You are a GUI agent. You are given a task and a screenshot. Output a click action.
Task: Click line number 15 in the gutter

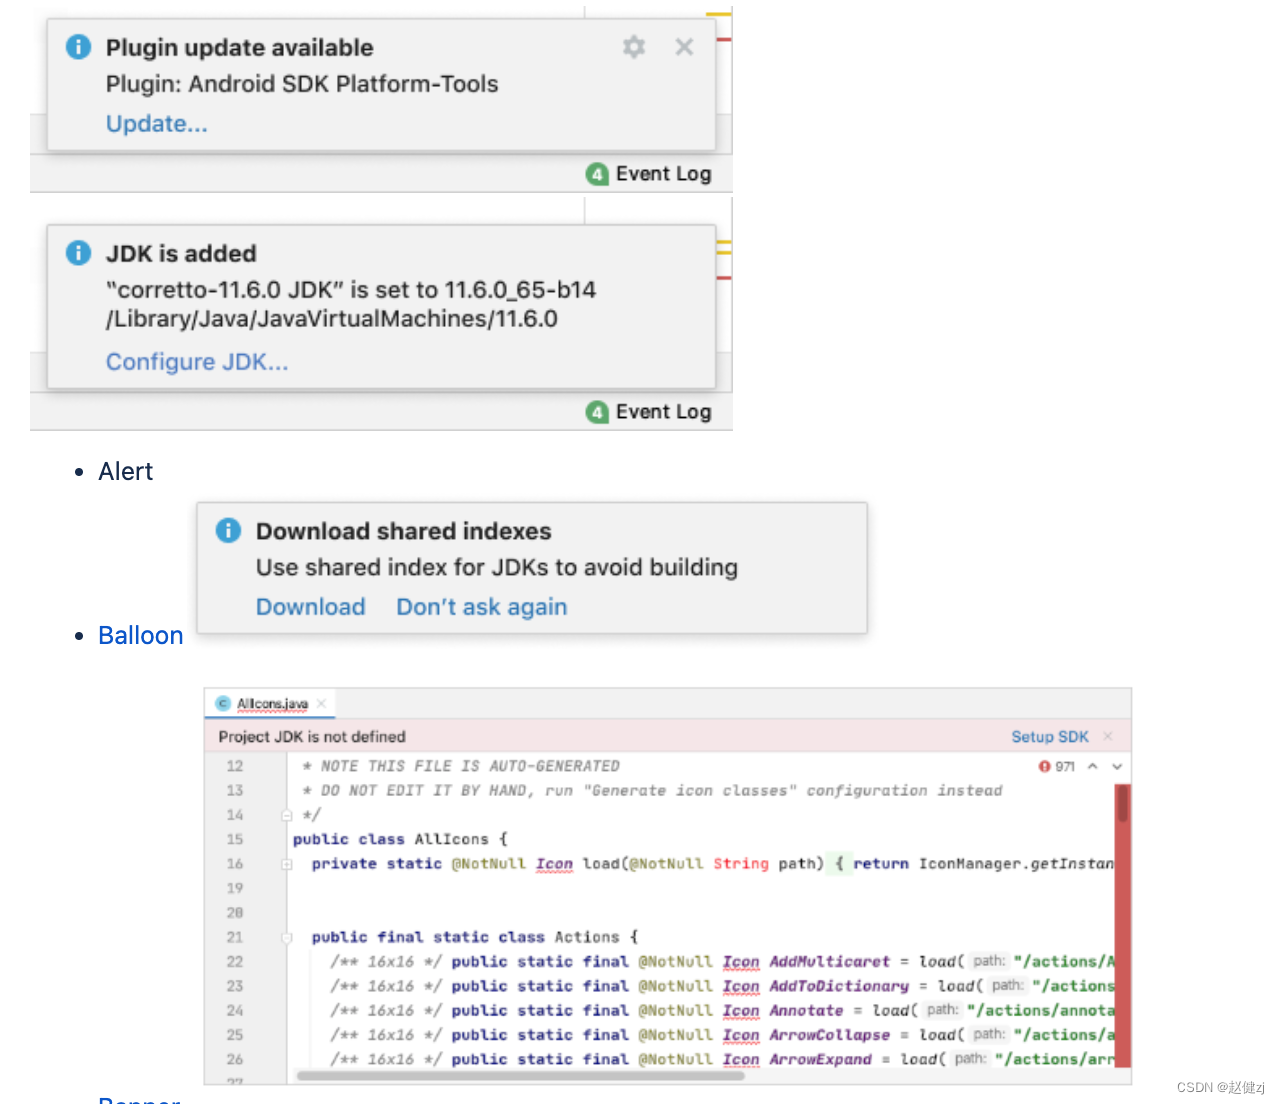pyautogui.click(x=235, y=840)
